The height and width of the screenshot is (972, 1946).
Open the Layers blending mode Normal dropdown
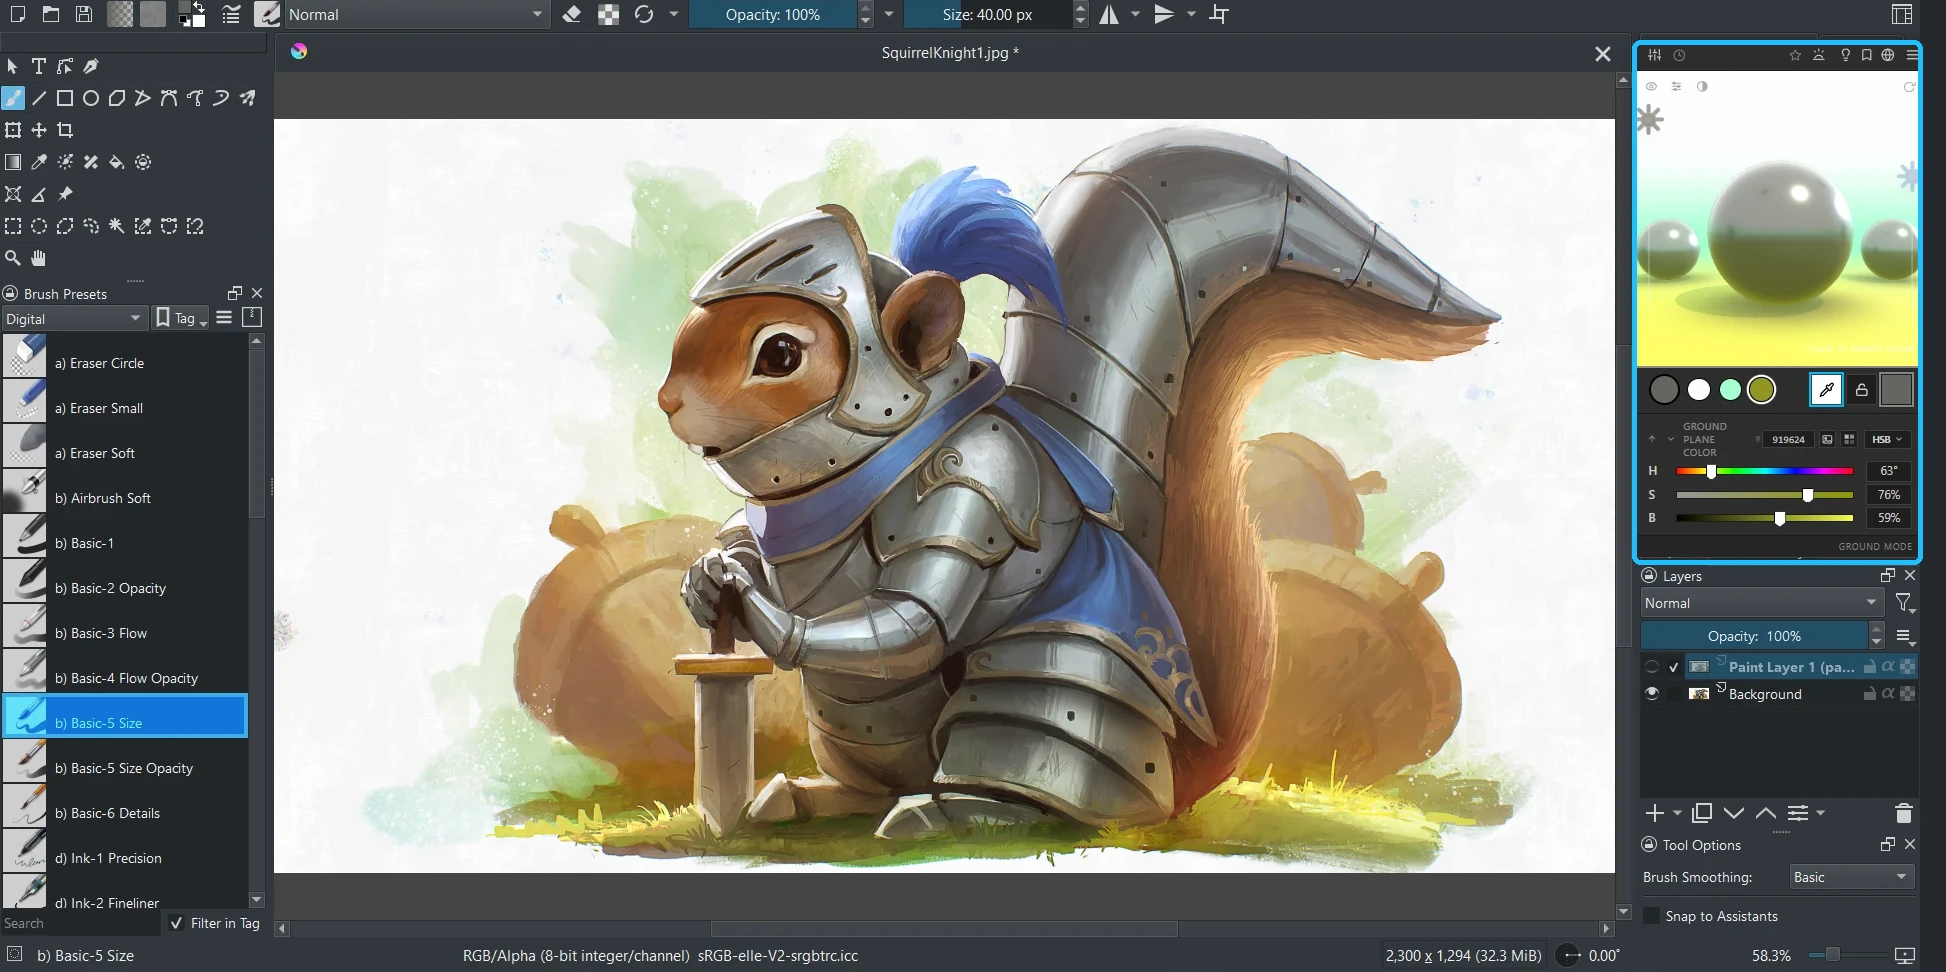[1762, 603]
